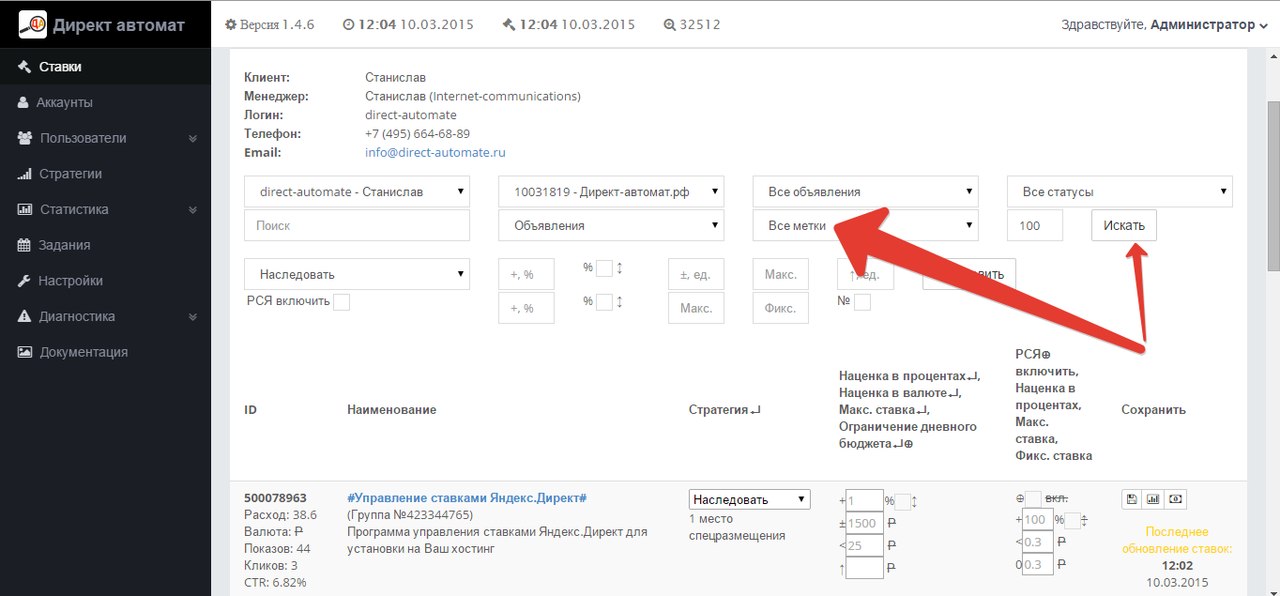
Task: Click the page's vertical scrollbar thumb
Action: click(x=1273, y=185)
